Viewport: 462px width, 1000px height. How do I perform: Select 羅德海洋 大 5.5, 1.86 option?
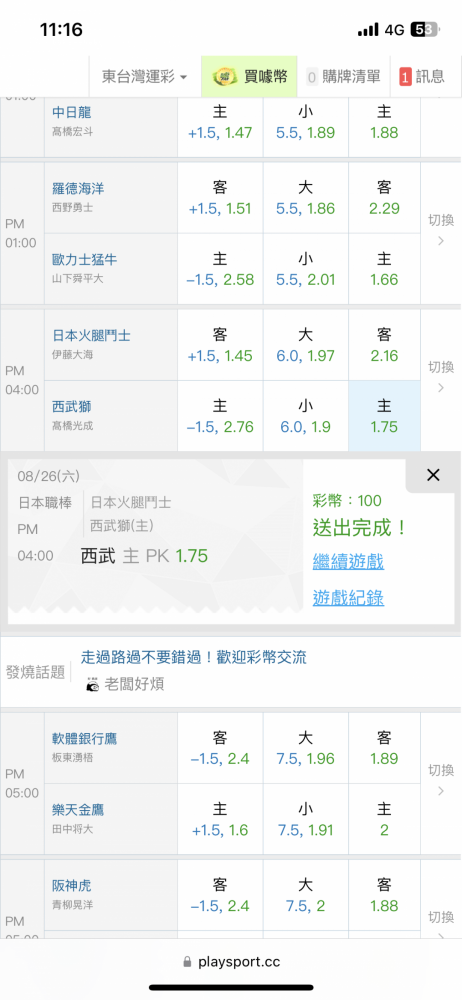[x=306, y=198]
